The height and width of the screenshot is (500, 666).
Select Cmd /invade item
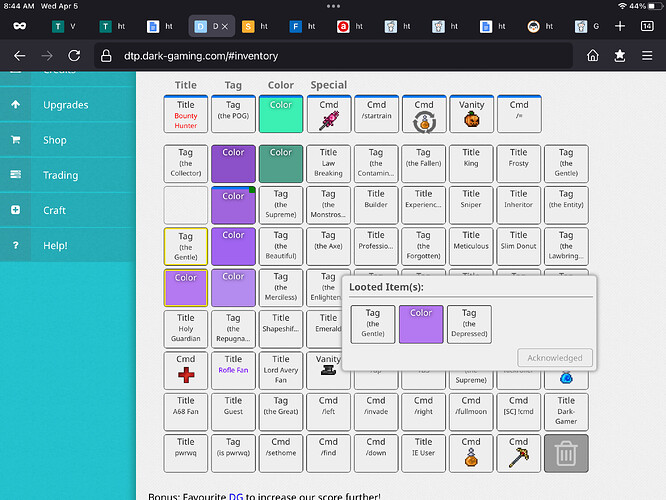[376, 412]
